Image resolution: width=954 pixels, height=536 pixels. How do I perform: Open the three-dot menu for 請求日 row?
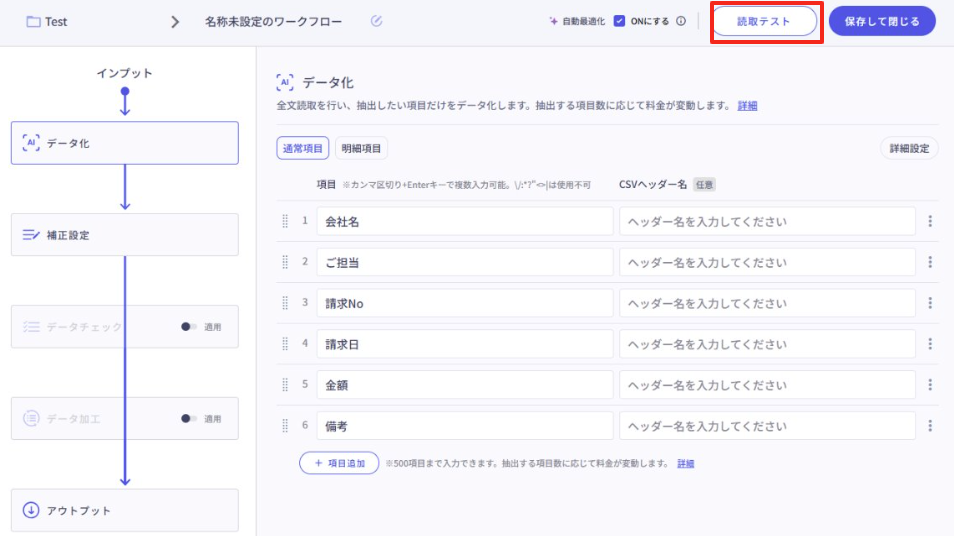tap(930, 344)
